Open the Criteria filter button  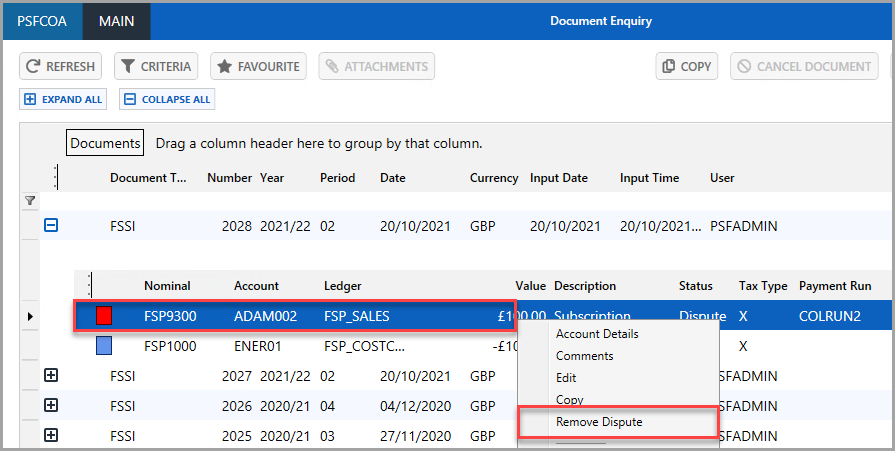point(156,66)
